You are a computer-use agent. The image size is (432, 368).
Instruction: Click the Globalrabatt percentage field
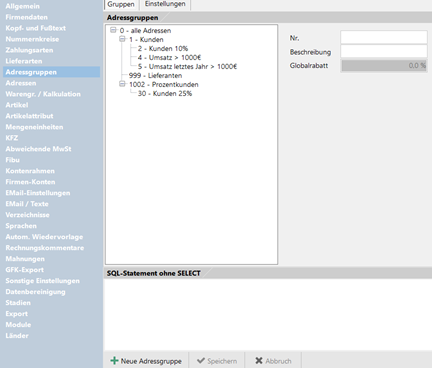tap(384, 66)
